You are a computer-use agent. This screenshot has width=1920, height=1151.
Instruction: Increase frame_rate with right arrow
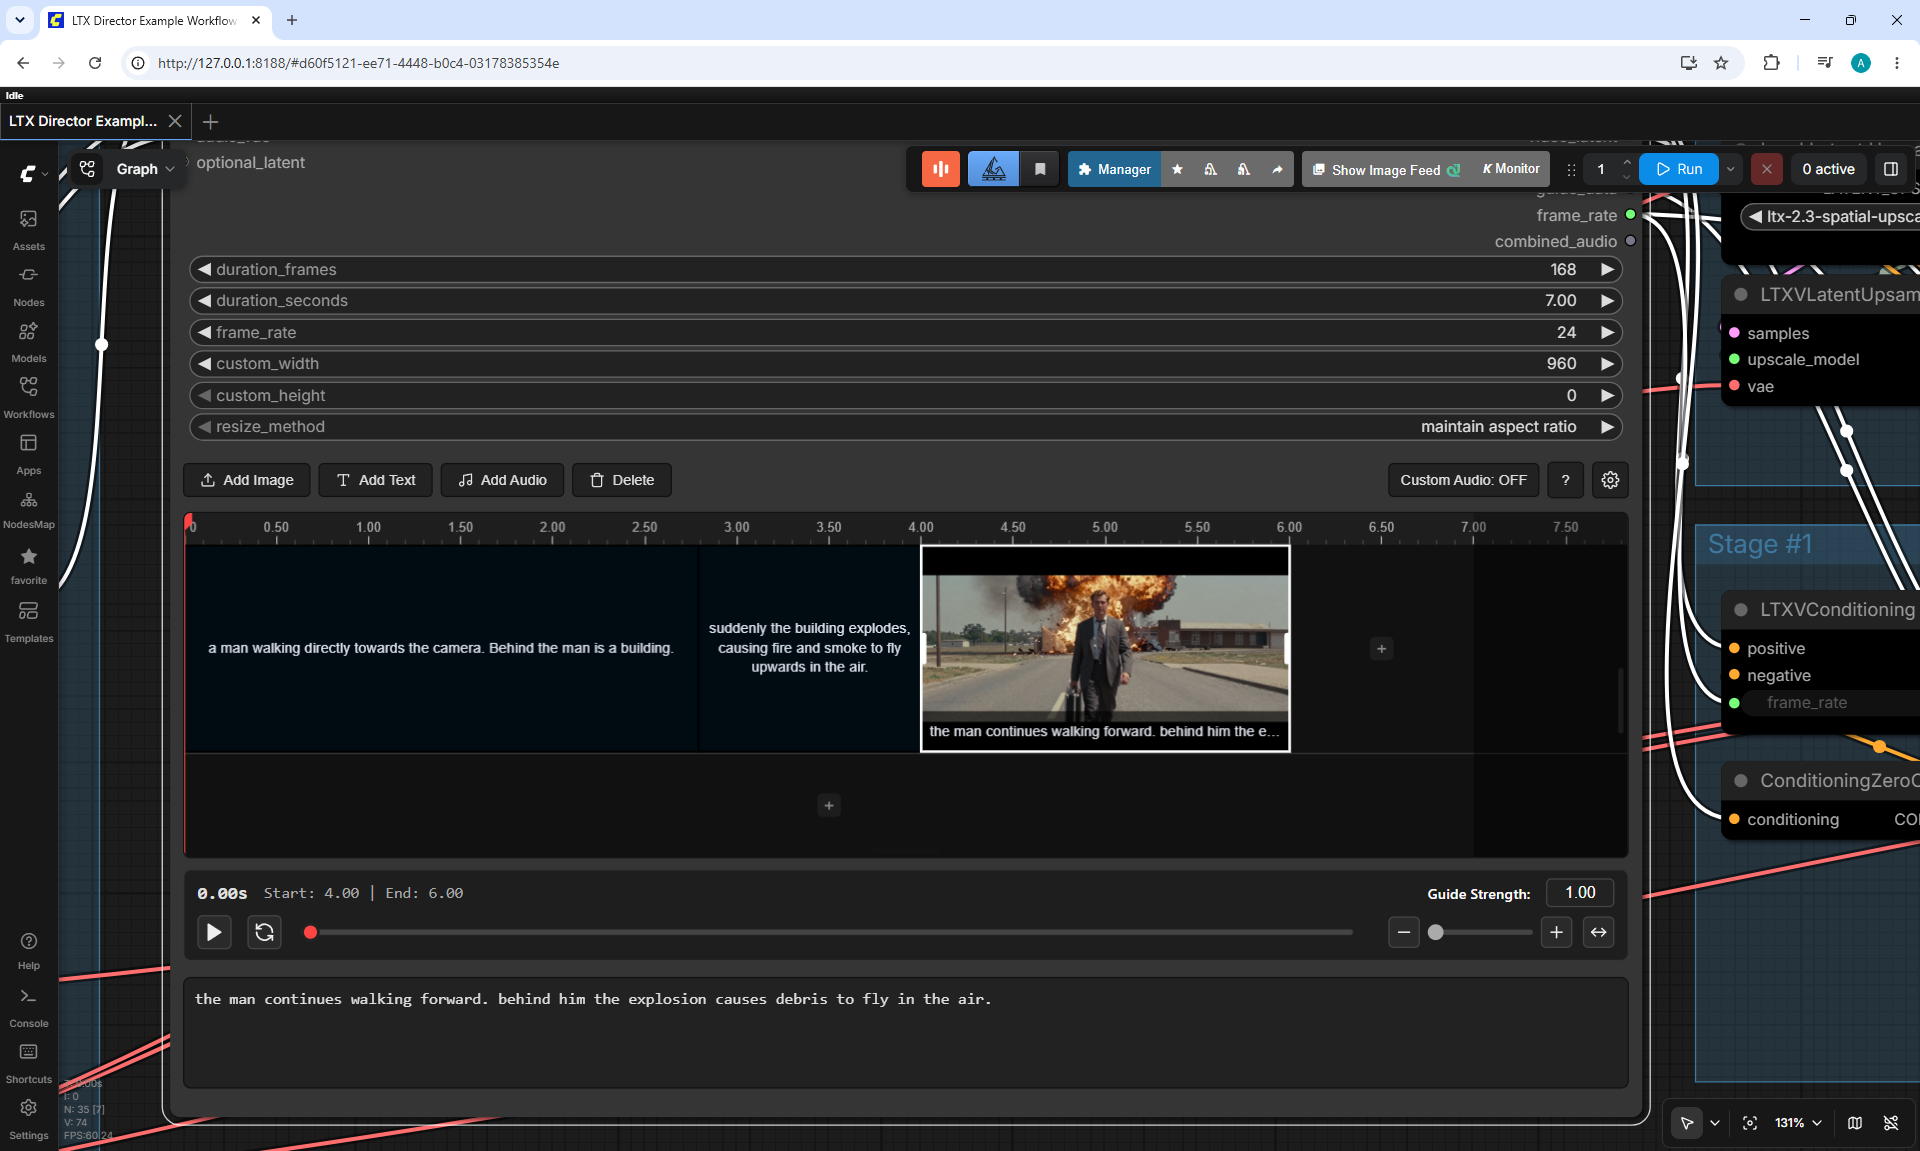[x=1607, y=333]
